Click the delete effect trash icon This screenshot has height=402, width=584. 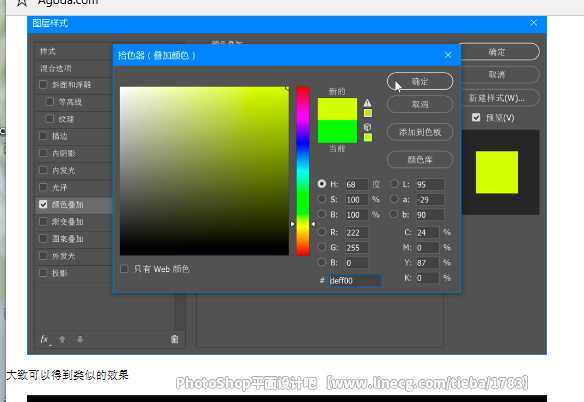[174, 339]
